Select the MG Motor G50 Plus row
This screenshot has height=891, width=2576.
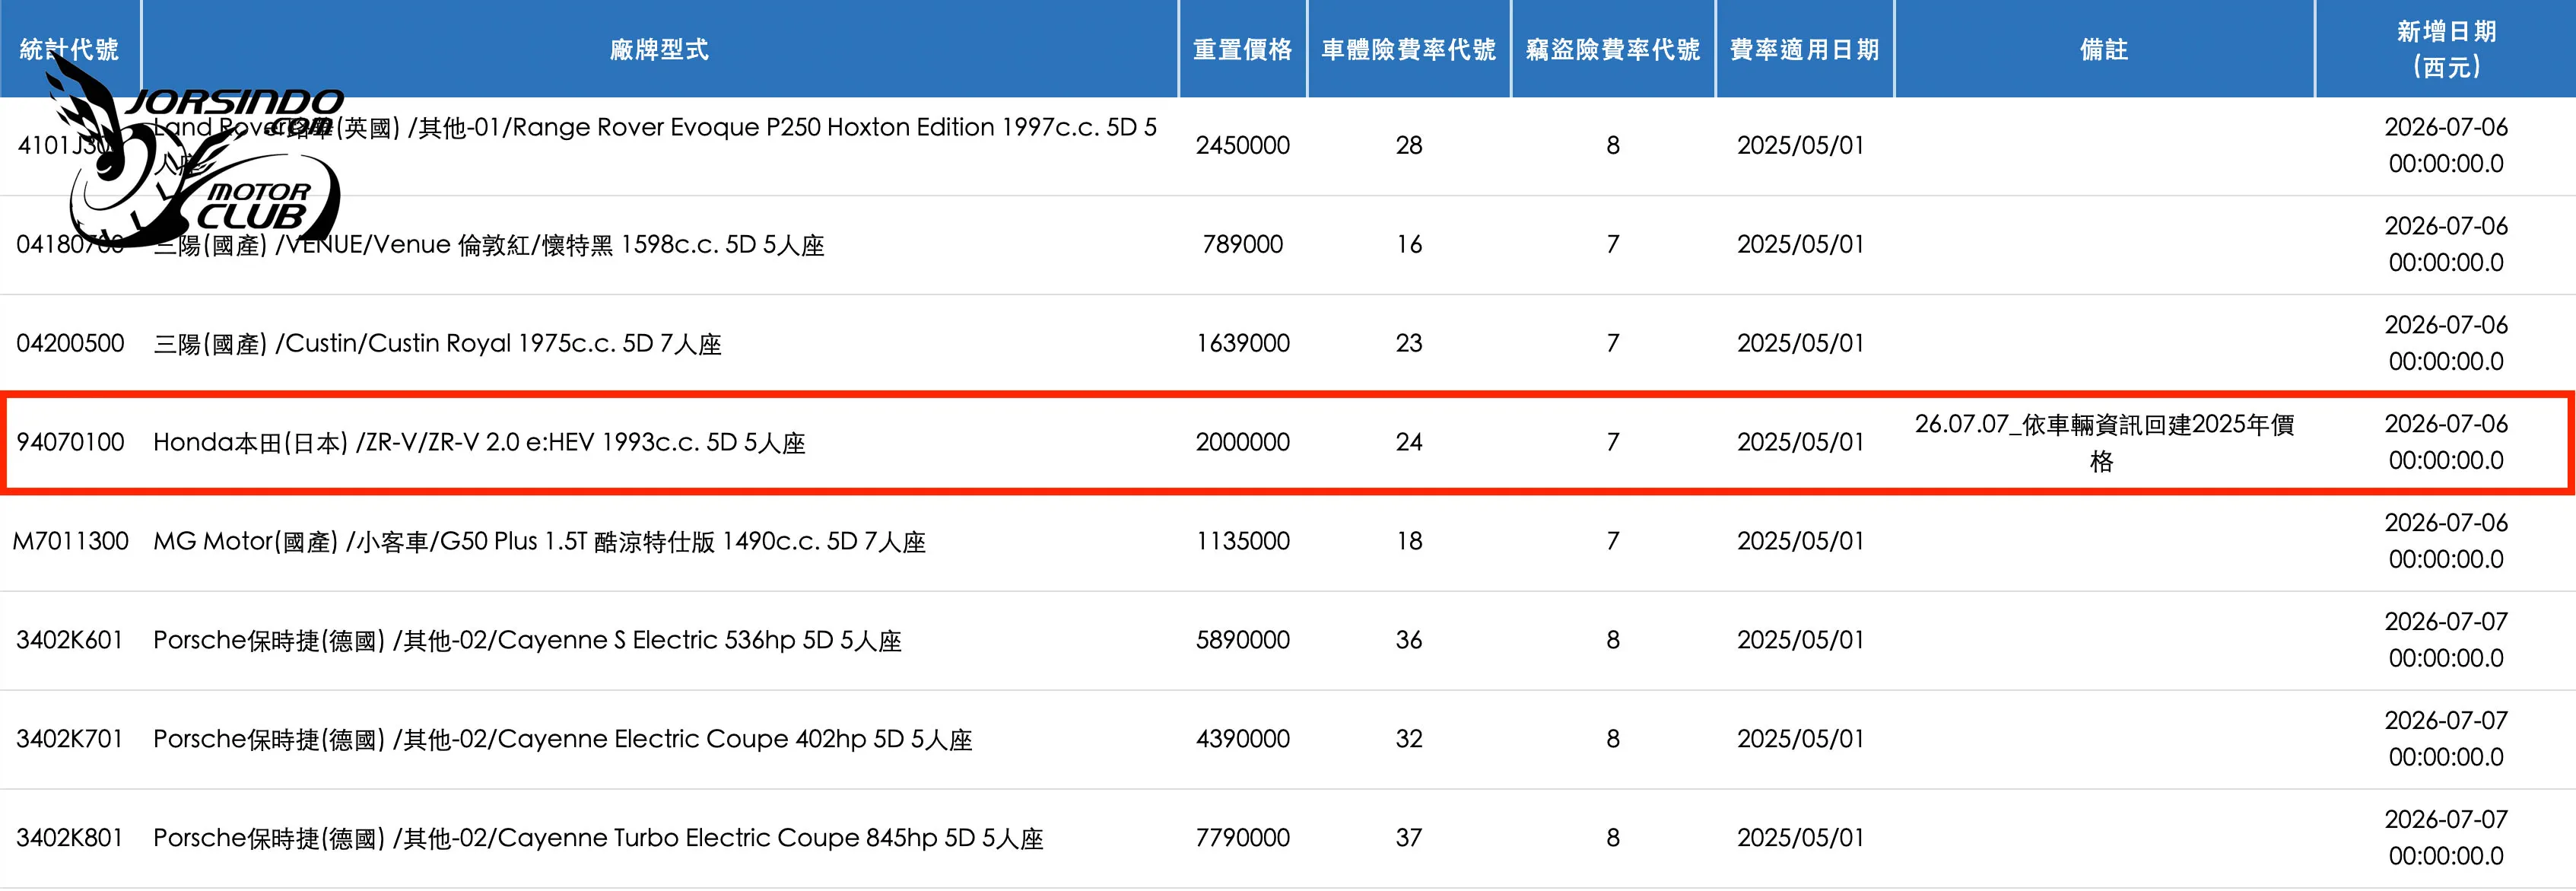[1288, 541]
